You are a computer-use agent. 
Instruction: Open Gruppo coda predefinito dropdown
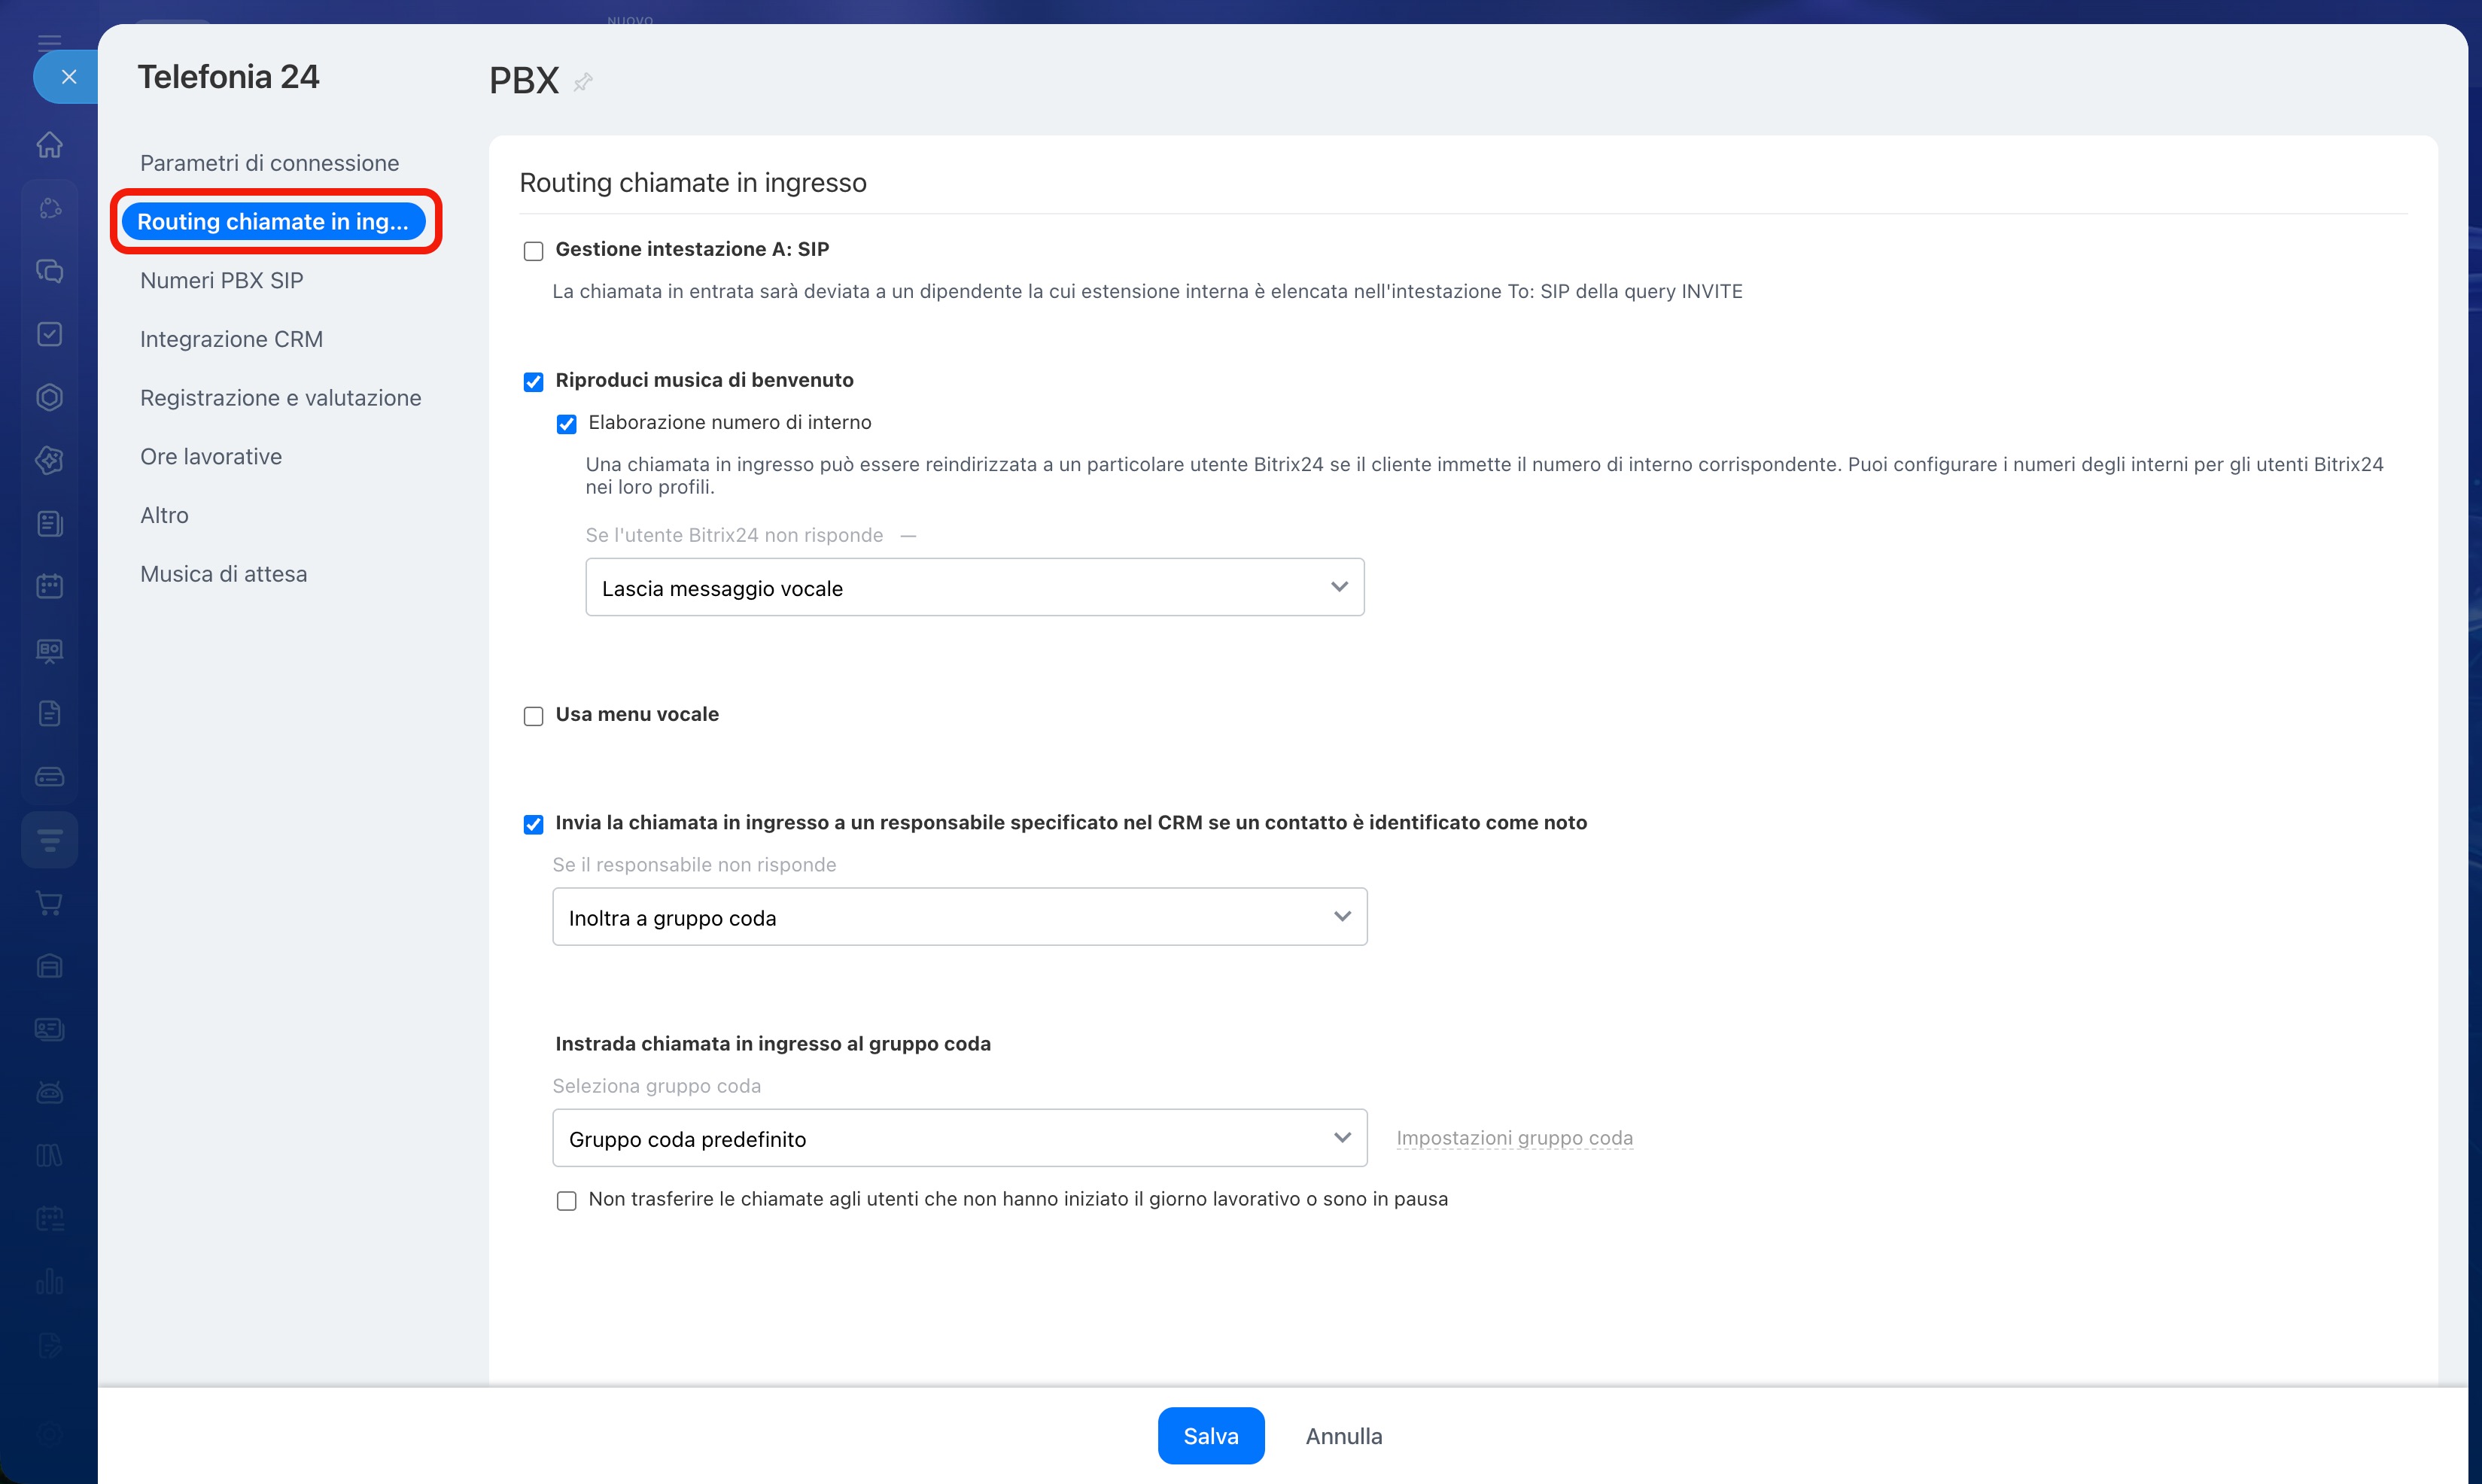(959, 1138)
